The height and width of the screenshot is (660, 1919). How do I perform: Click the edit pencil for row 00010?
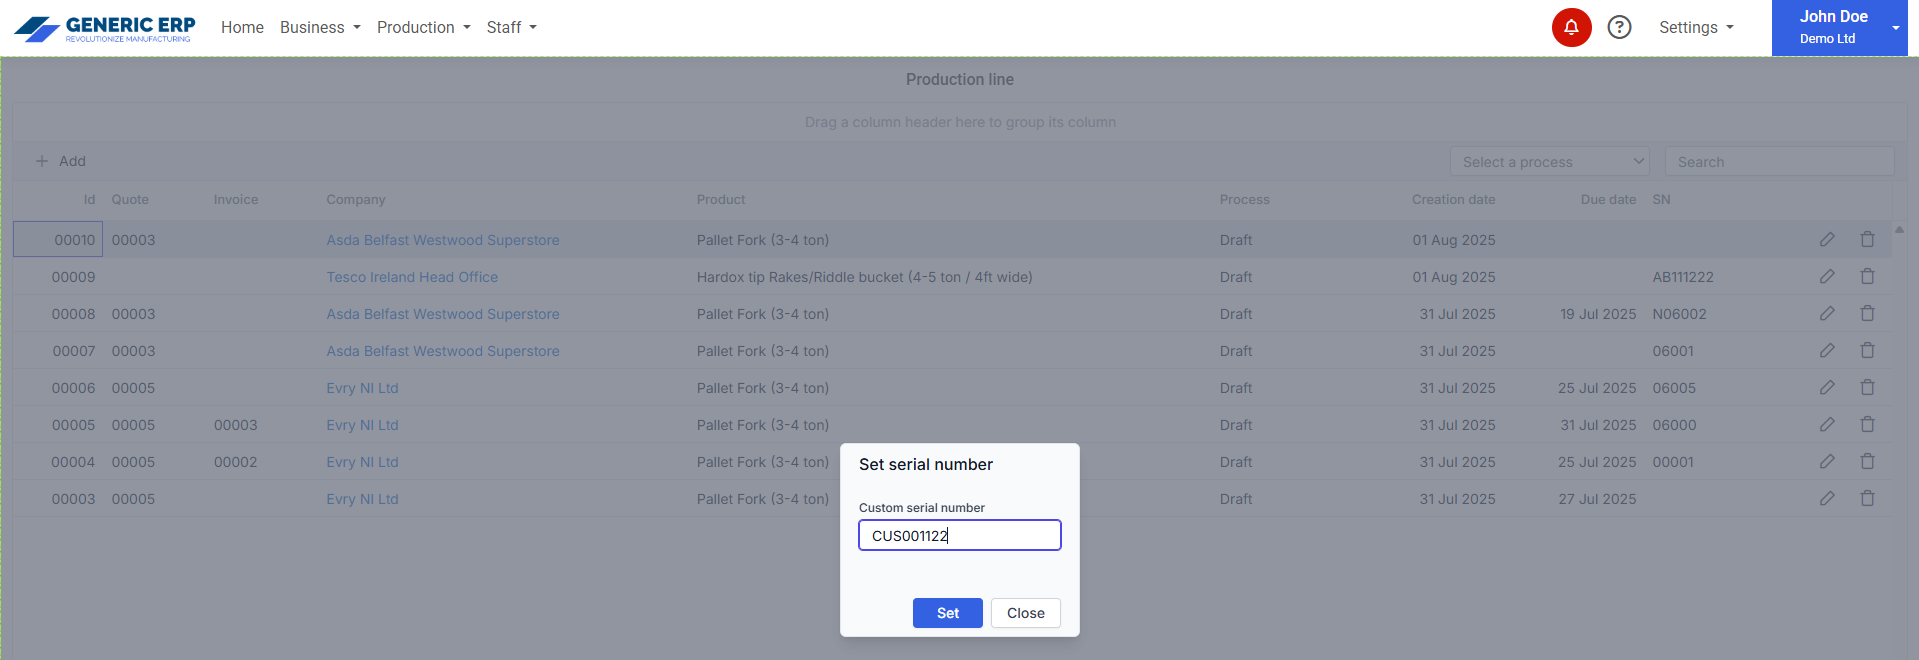[x=1827, y=240]
